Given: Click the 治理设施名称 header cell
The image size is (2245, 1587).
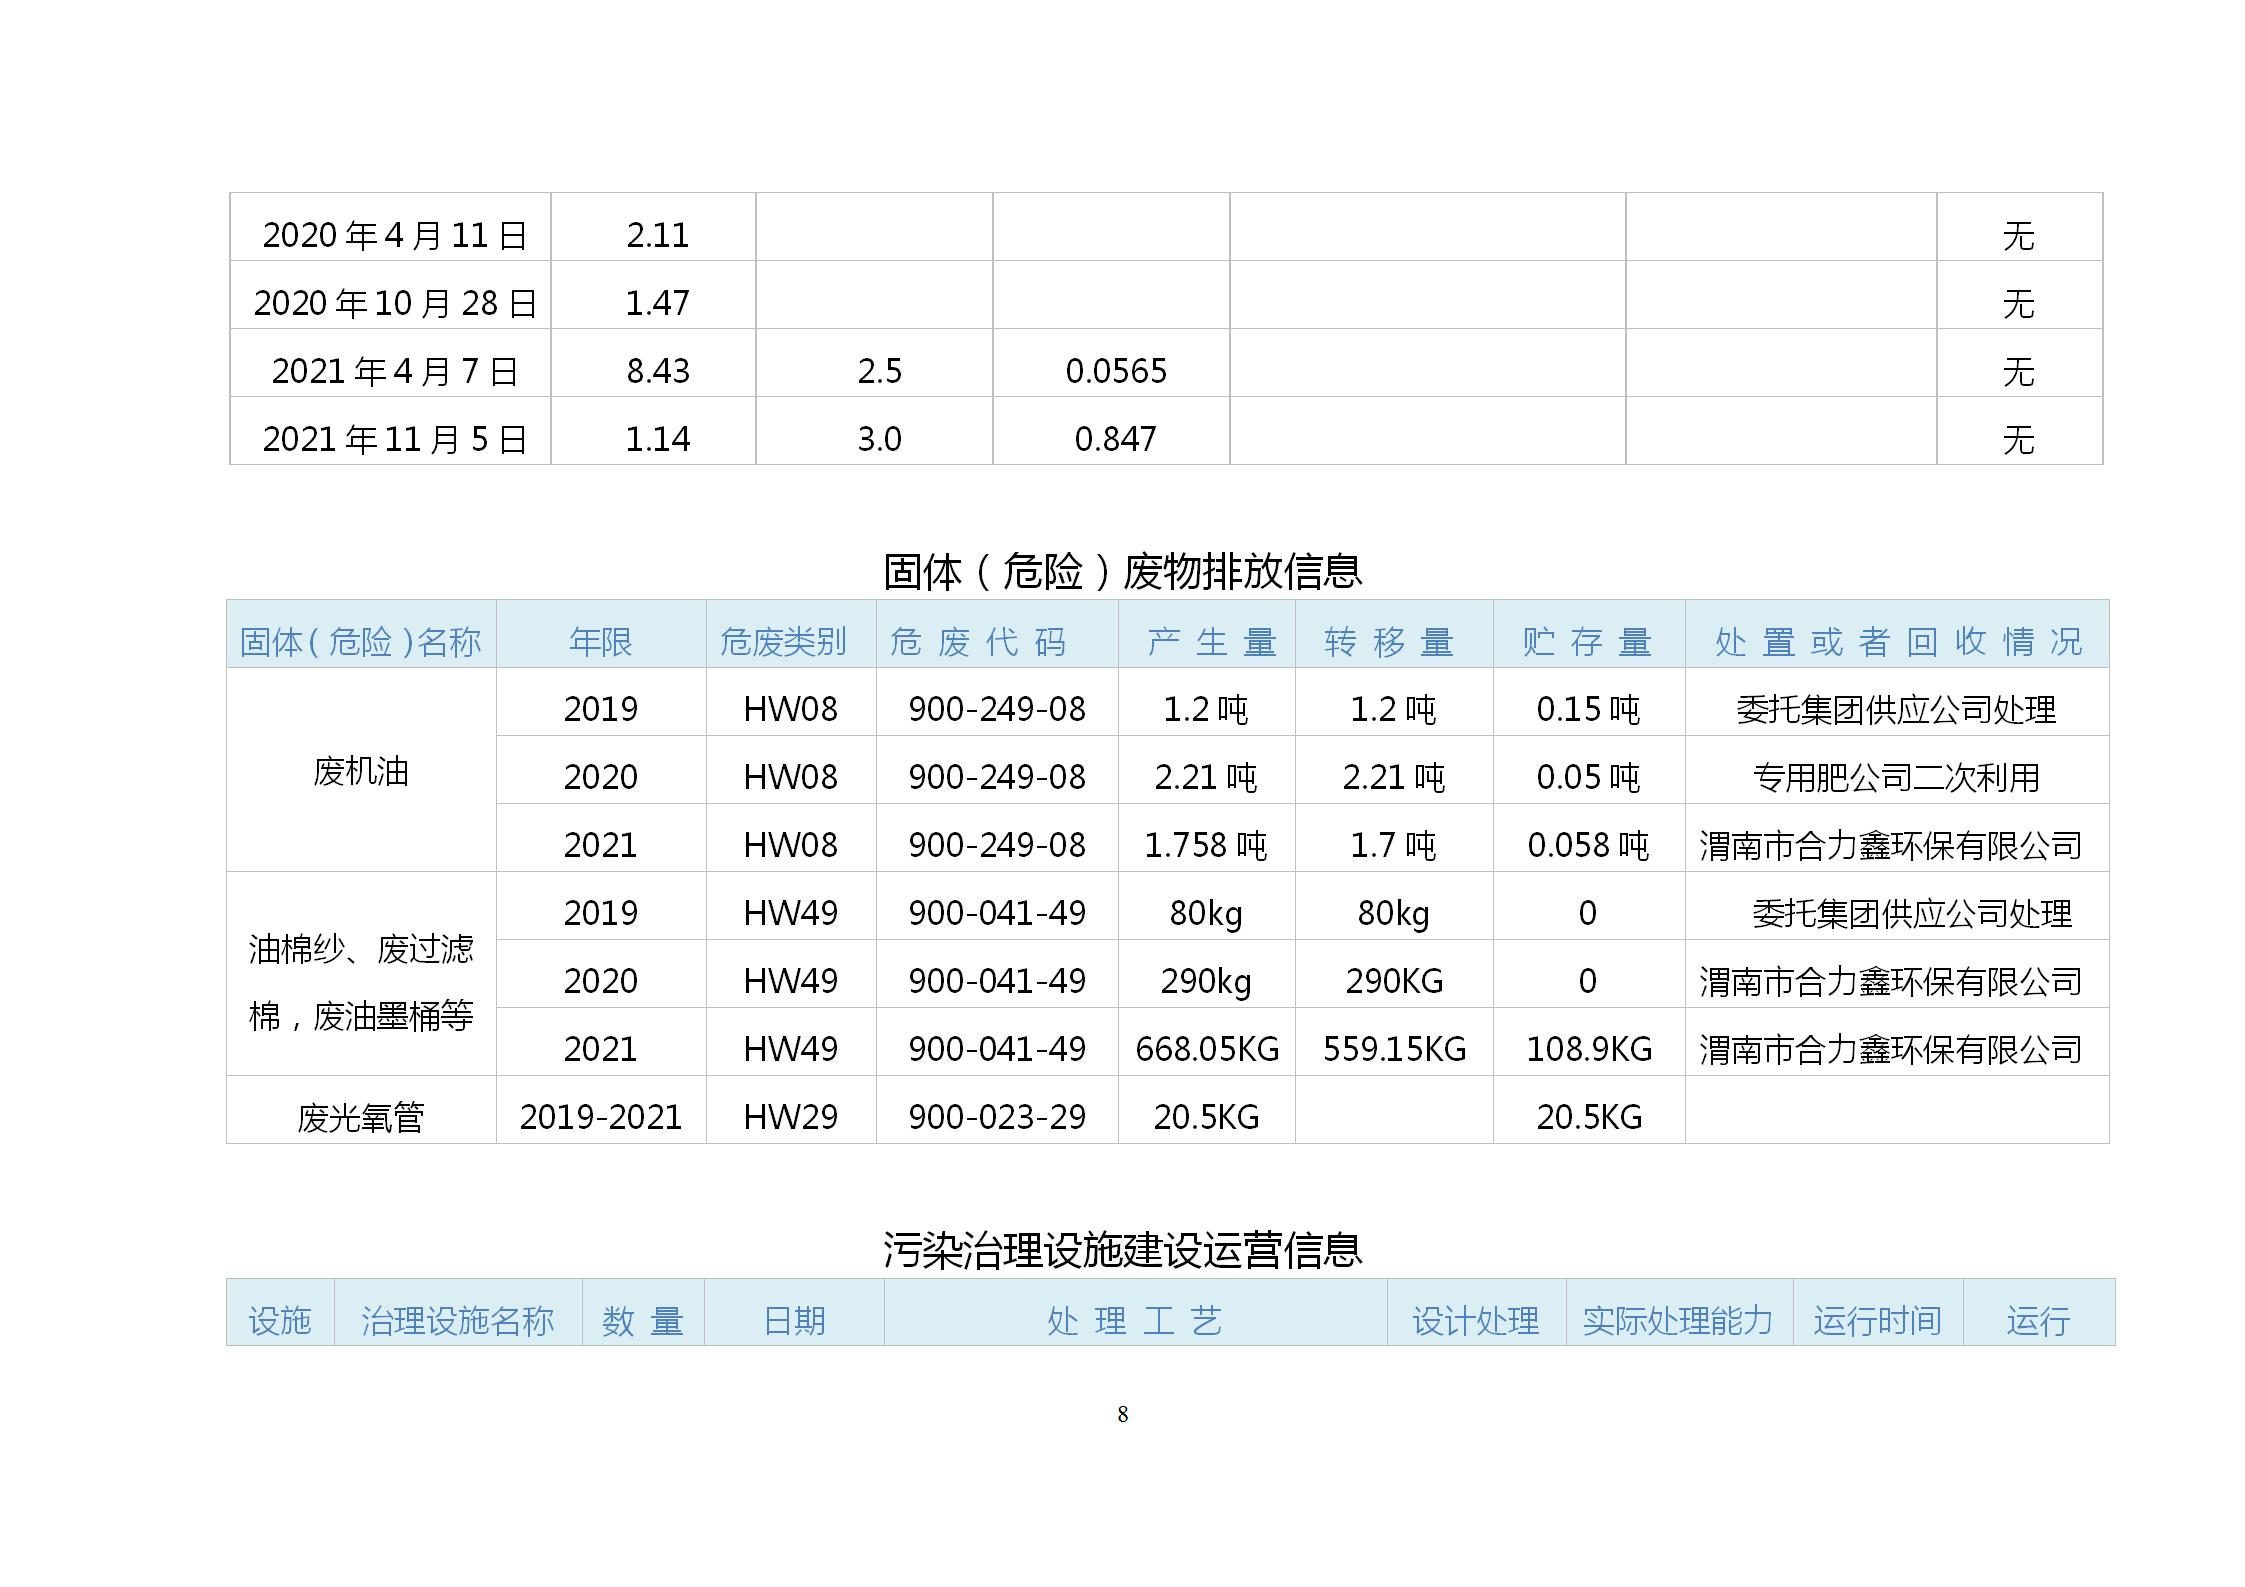Looking at the screenshot, I should (x=457, y=1320).
